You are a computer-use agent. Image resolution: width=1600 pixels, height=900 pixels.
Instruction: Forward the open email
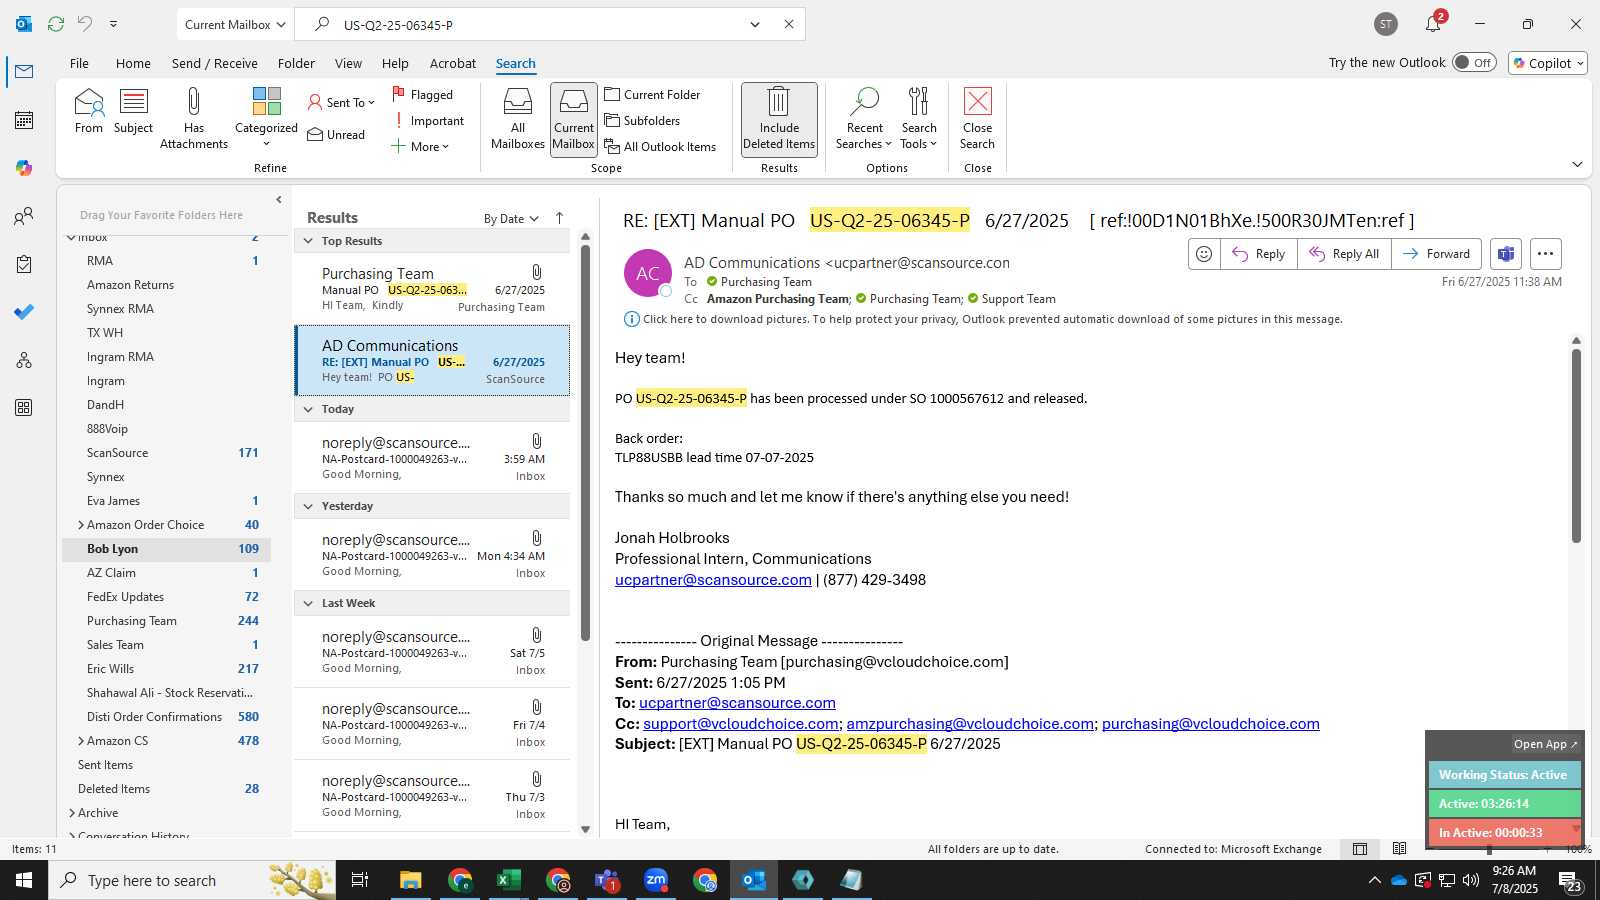pos(1436,254)
